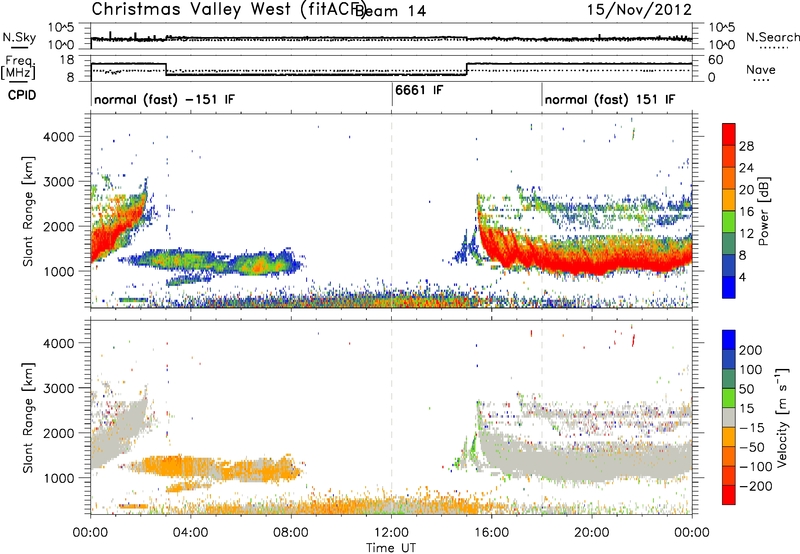Select the "20" label on power colorbar
This screenshot has height=554, width=800.
point(746,190)
